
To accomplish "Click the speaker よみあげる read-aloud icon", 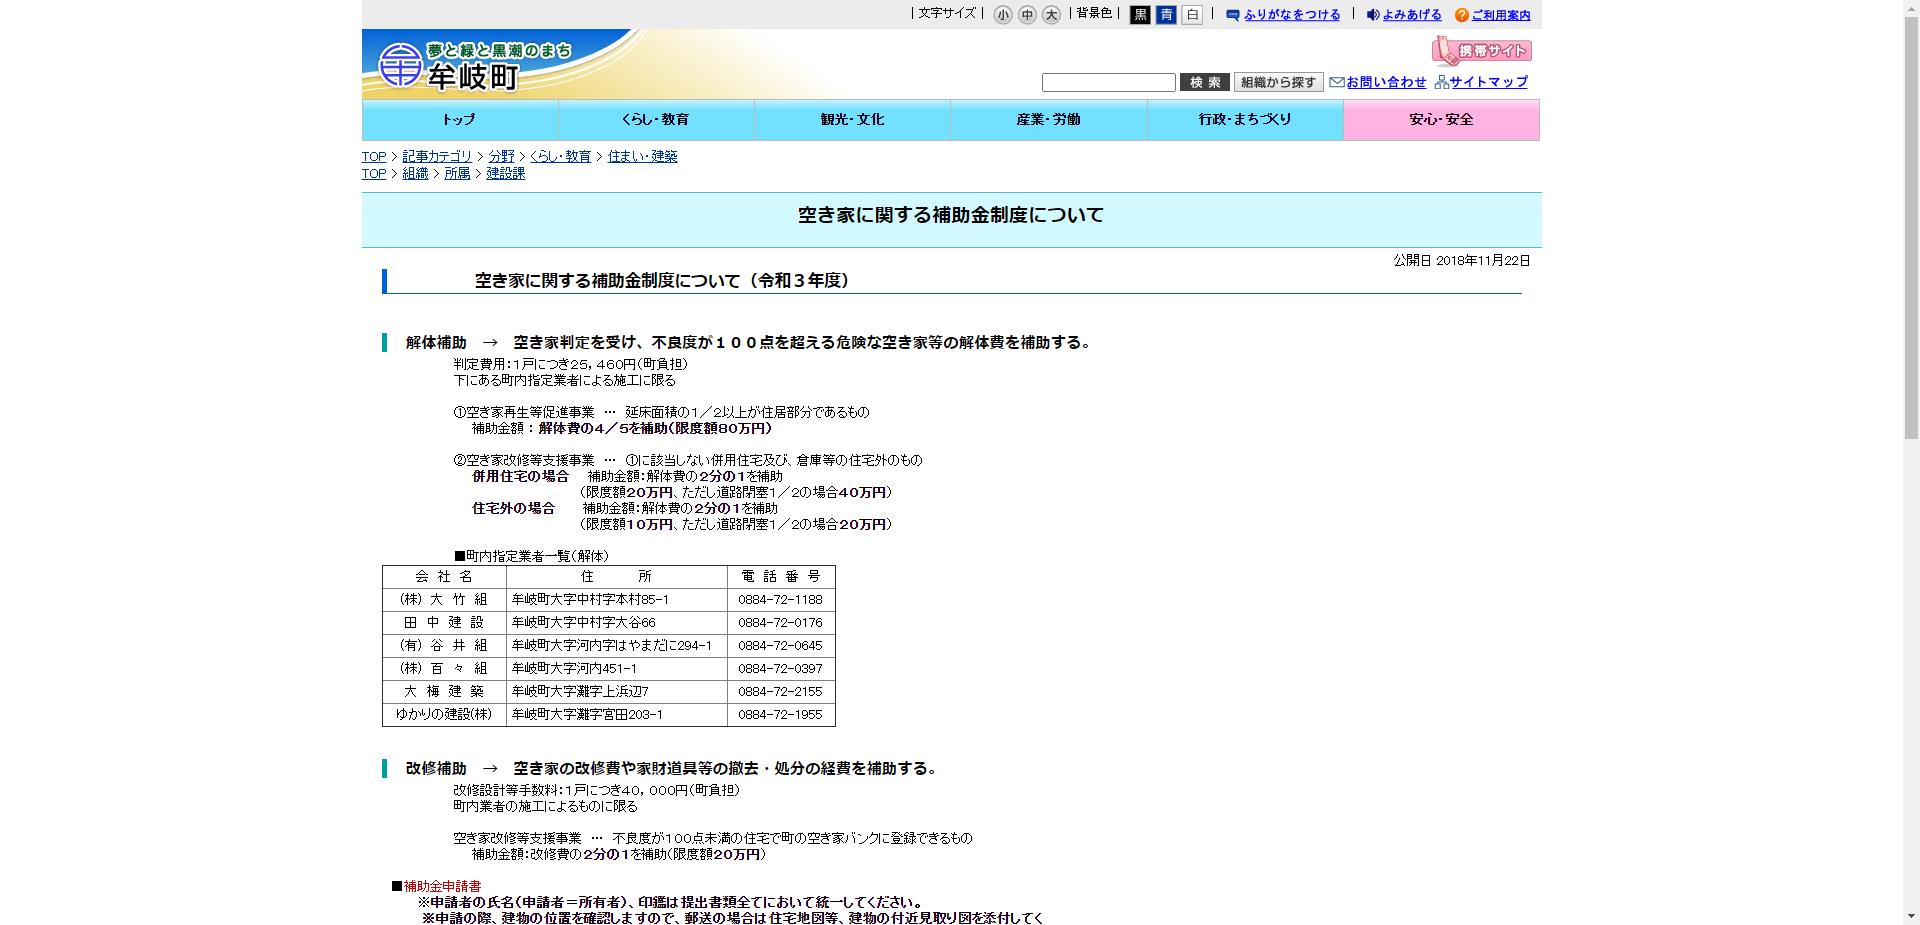I will tap(1374, 15).
